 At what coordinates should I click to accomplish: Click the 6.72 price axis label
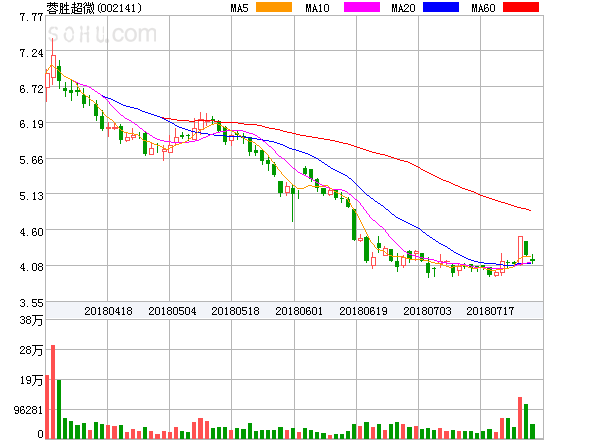pyautogui.click(x=31, y=89)
